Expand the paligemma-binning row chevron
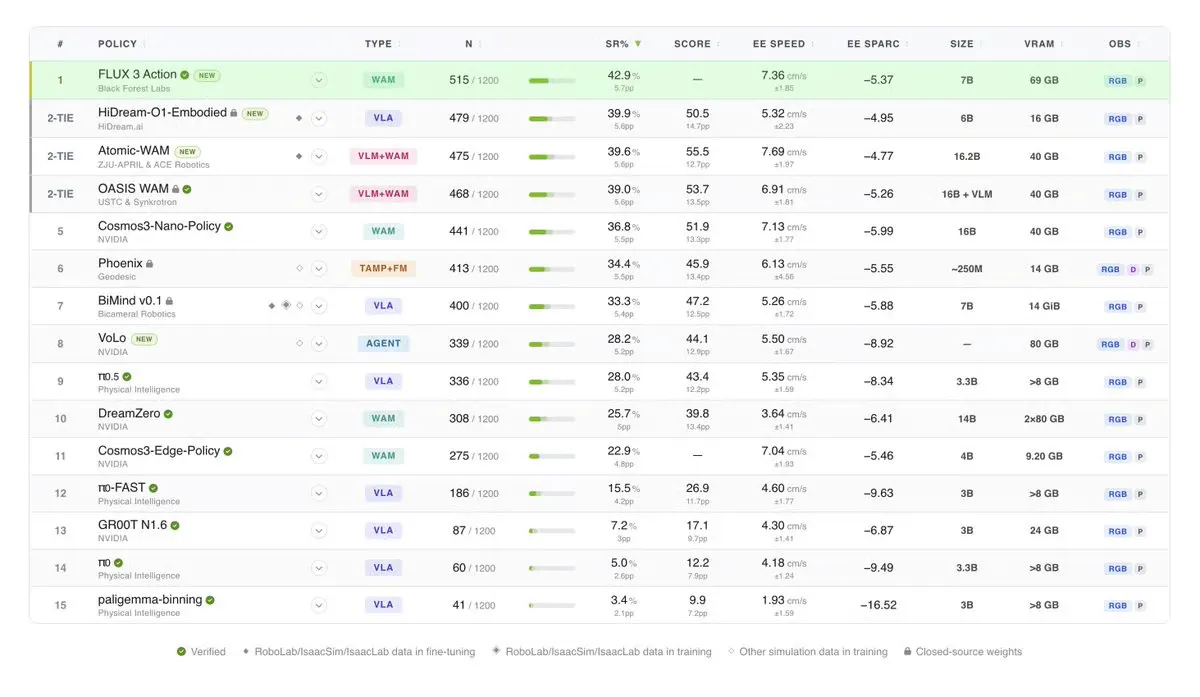The width and height of the screenshot is (1200, 697). (319, 604)
